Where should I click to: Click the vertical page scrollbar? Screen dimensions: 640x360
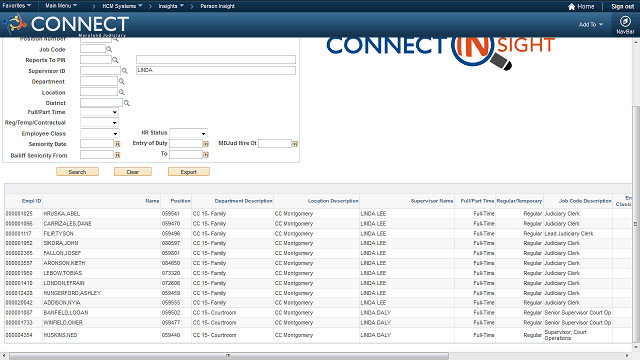tap(635, 224)
